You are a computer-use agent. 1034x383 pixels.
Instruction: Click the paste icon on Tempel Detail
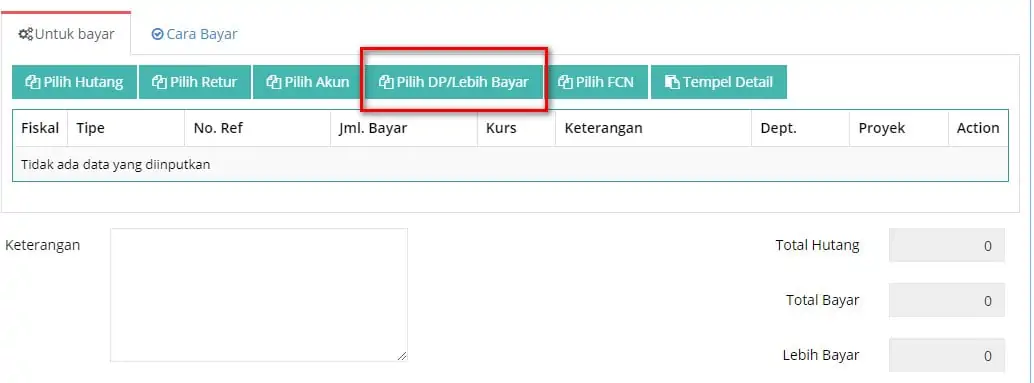tap(672, 82)
